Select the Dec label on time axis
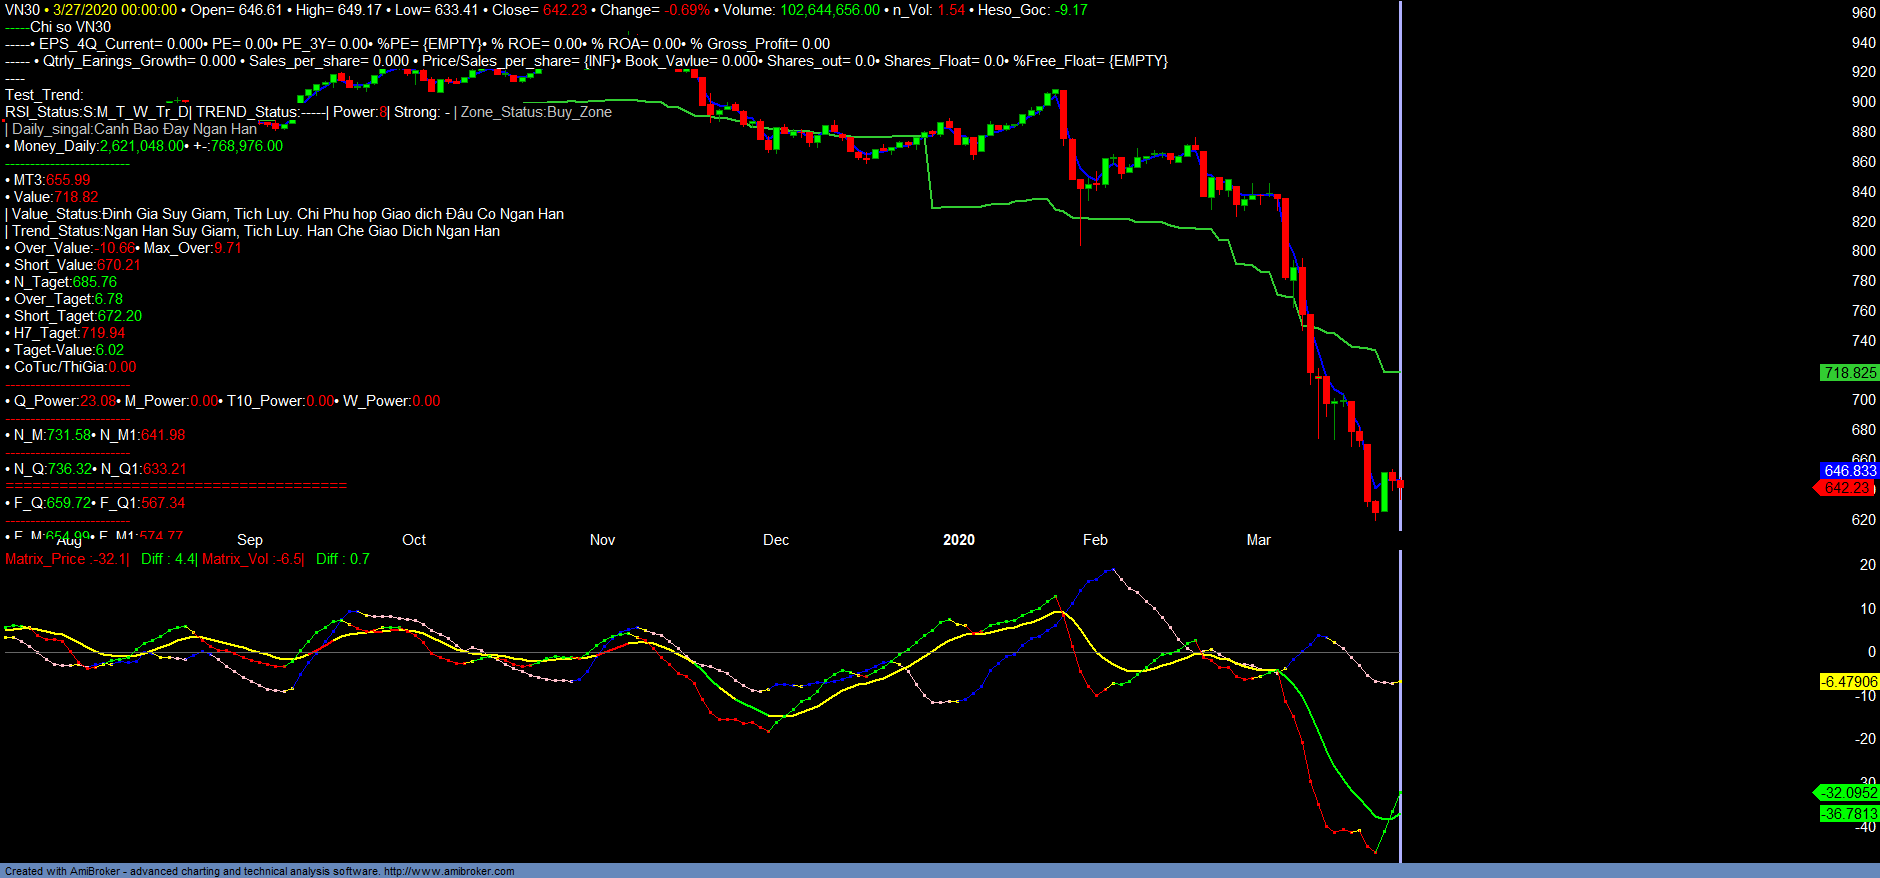This screenshot has width=1880, height=878. 776,540
